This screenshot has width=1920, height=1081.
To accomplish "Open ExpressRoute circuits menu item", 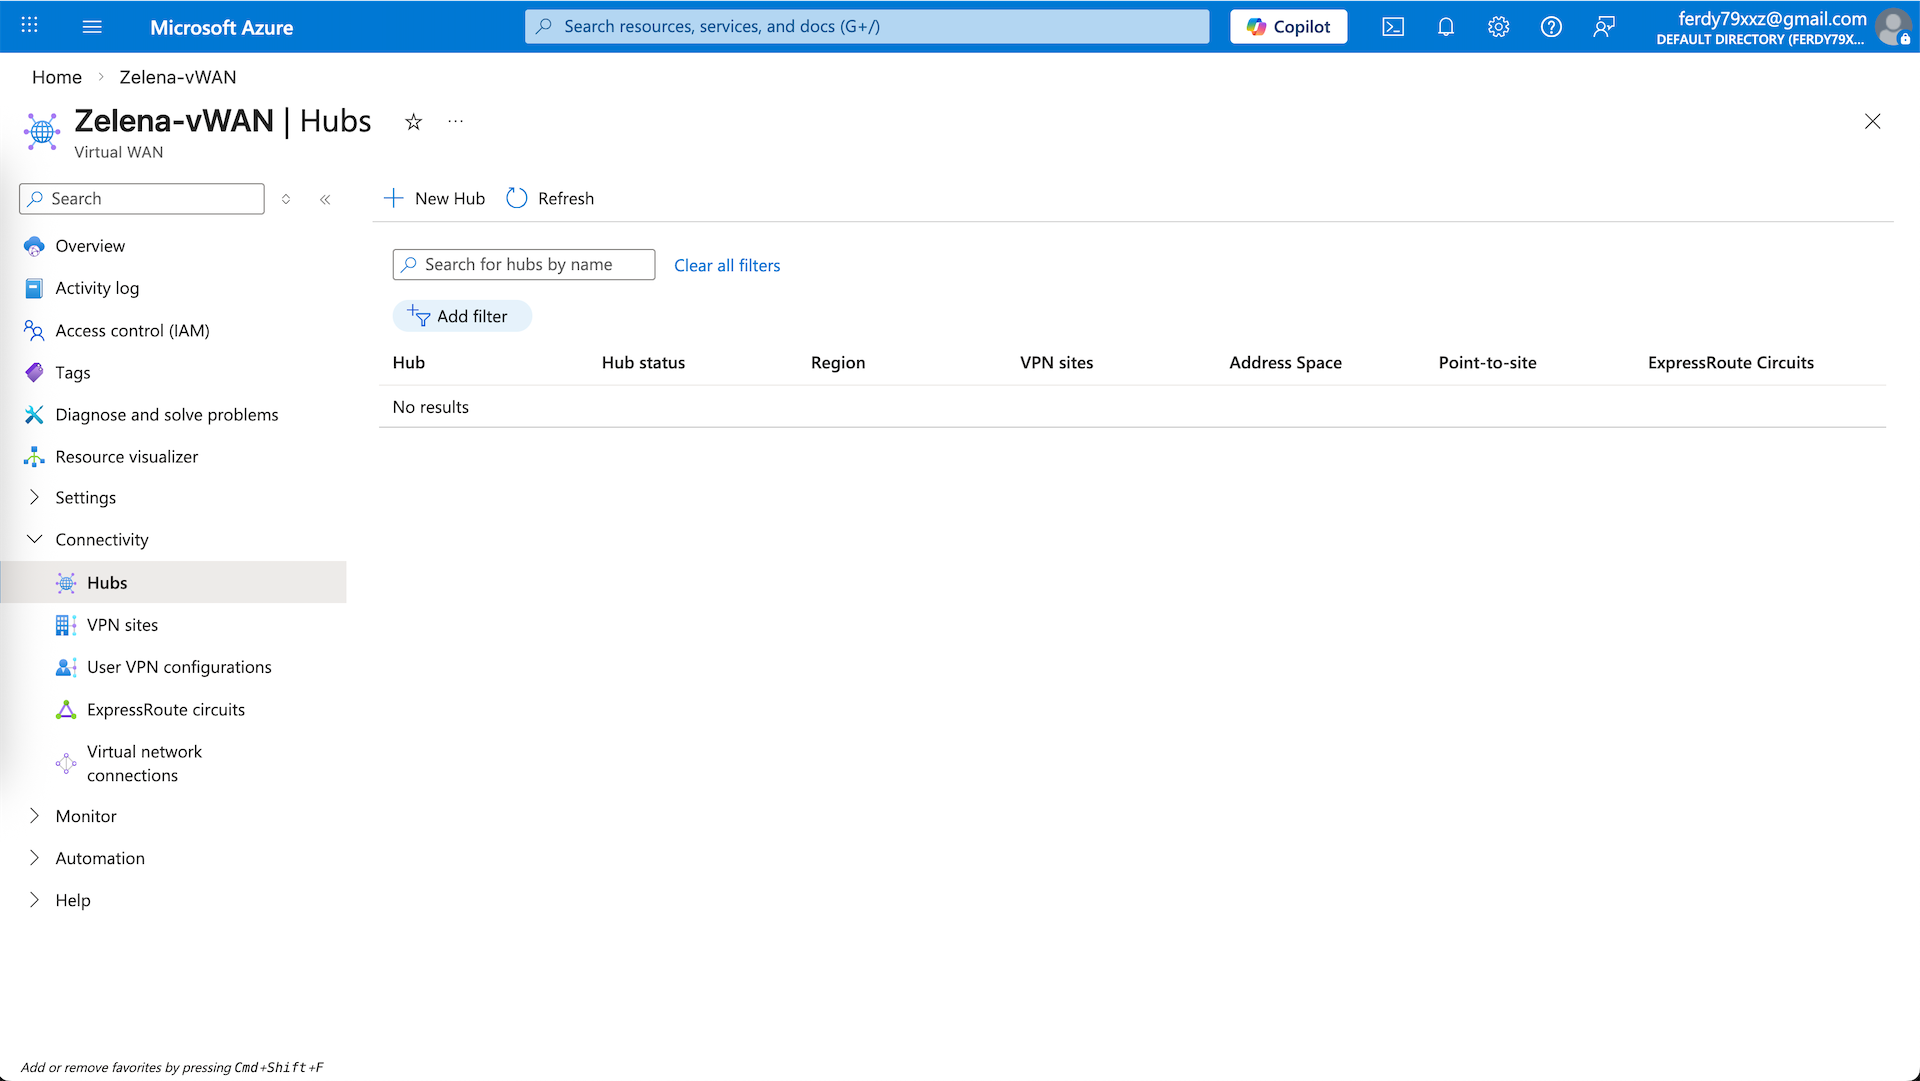I will pos(166,710).
